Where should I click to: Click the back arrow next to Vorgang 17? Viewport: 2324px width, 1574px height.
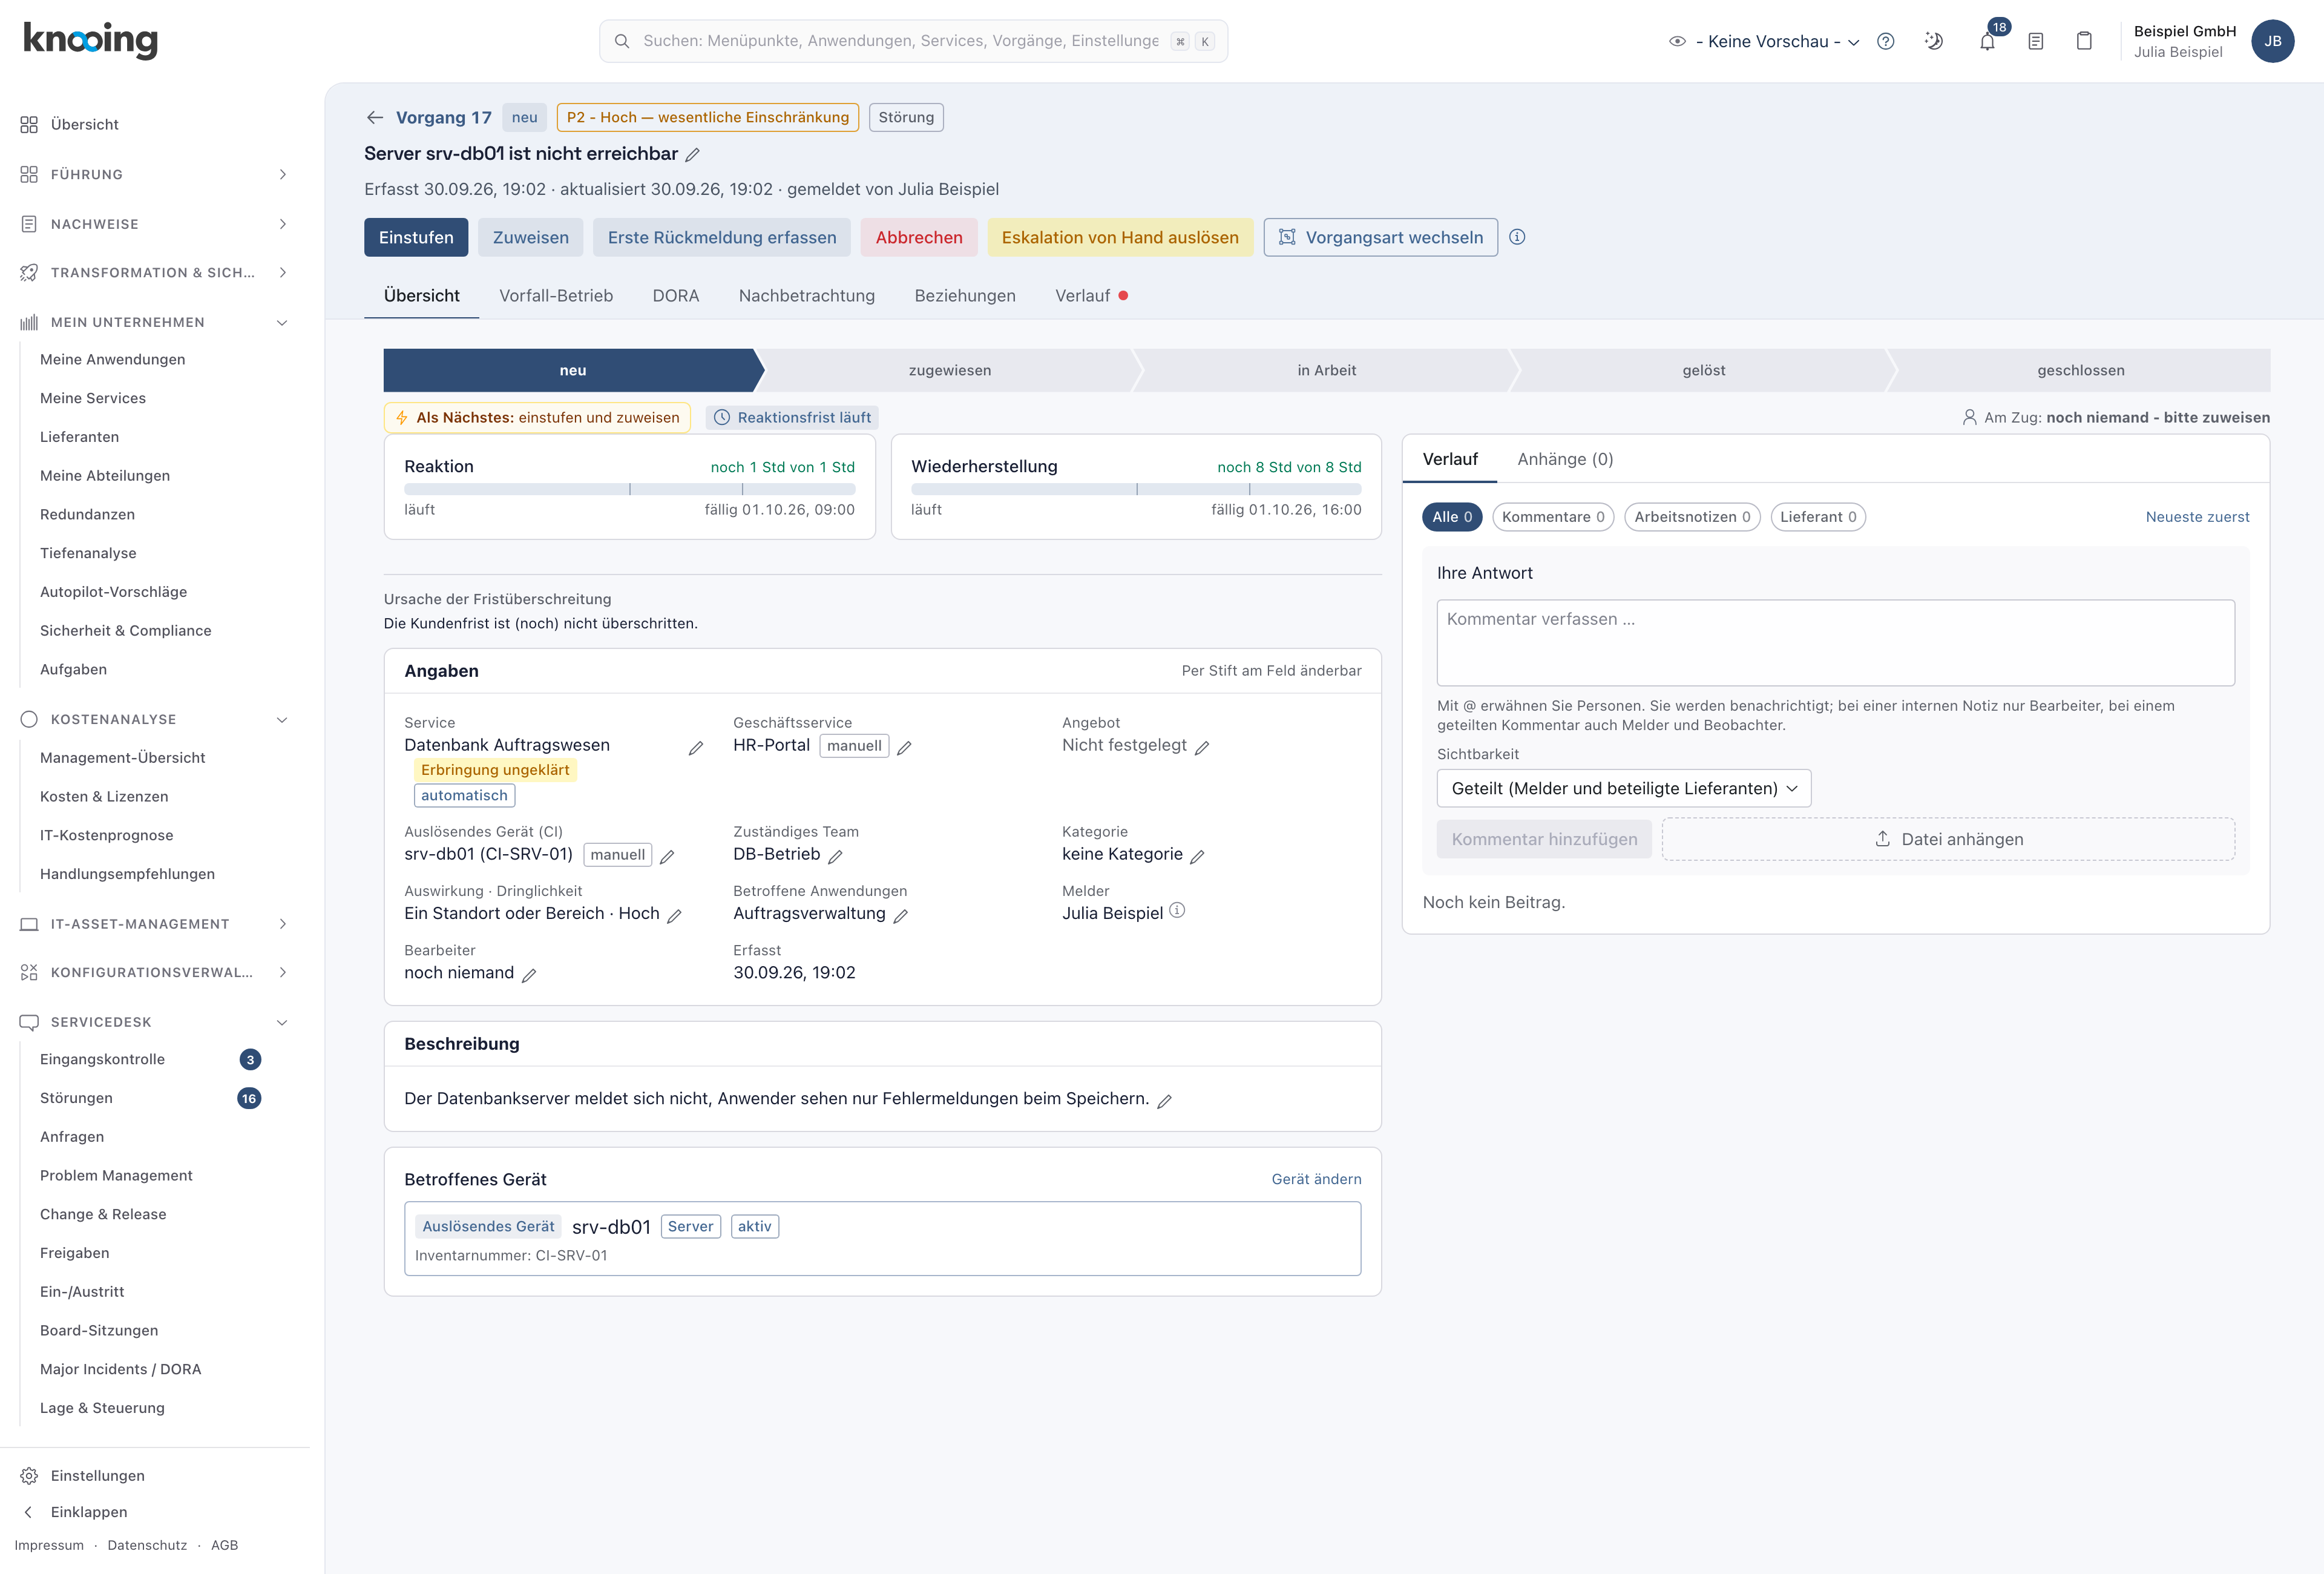point(375,117)
